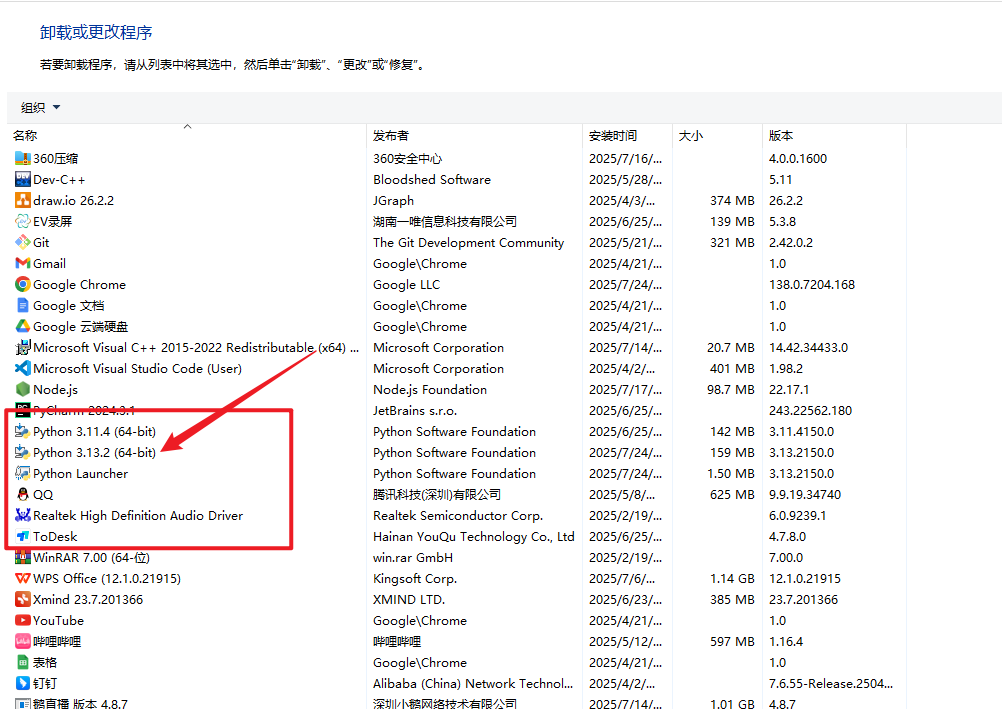Screen dimensions: 1002x709
Task: Select the Python Launcher icon
Action: (x=22, y=473)
